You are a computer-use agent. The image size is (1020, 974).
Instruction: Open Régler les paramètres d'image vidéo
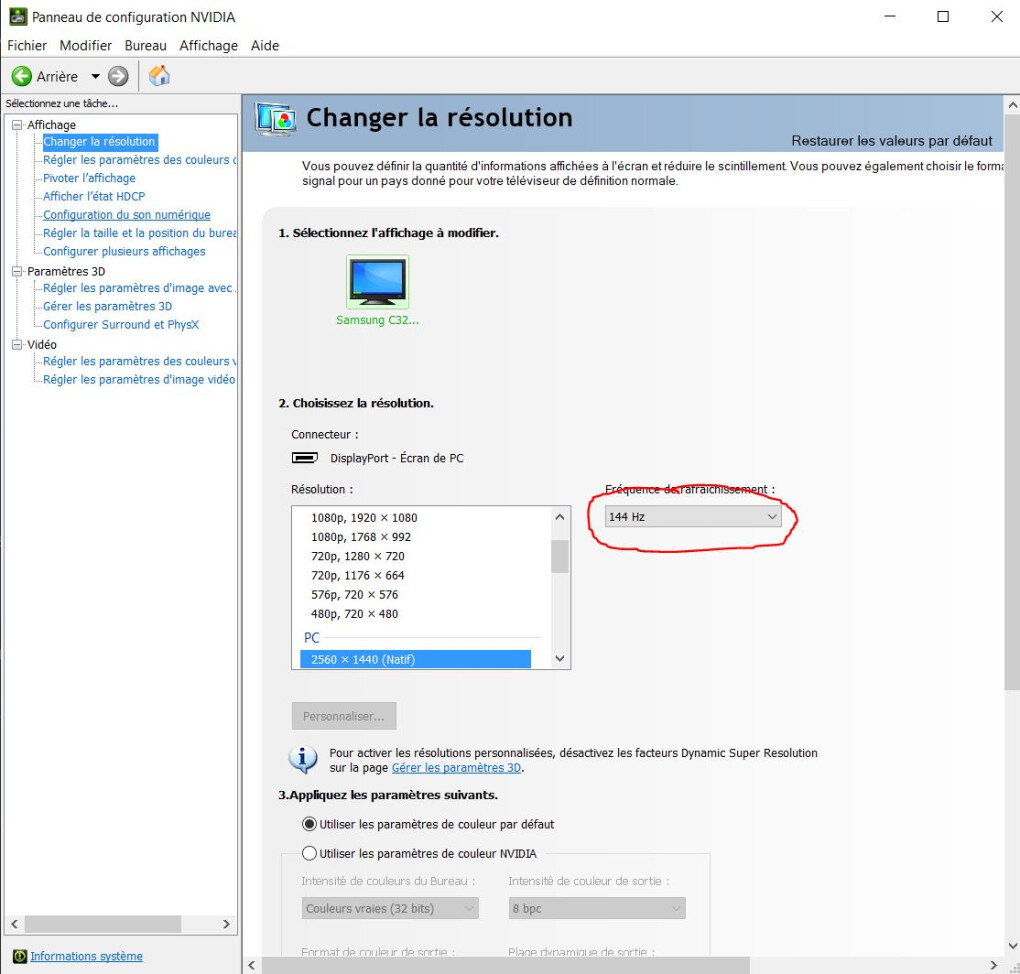139,379
